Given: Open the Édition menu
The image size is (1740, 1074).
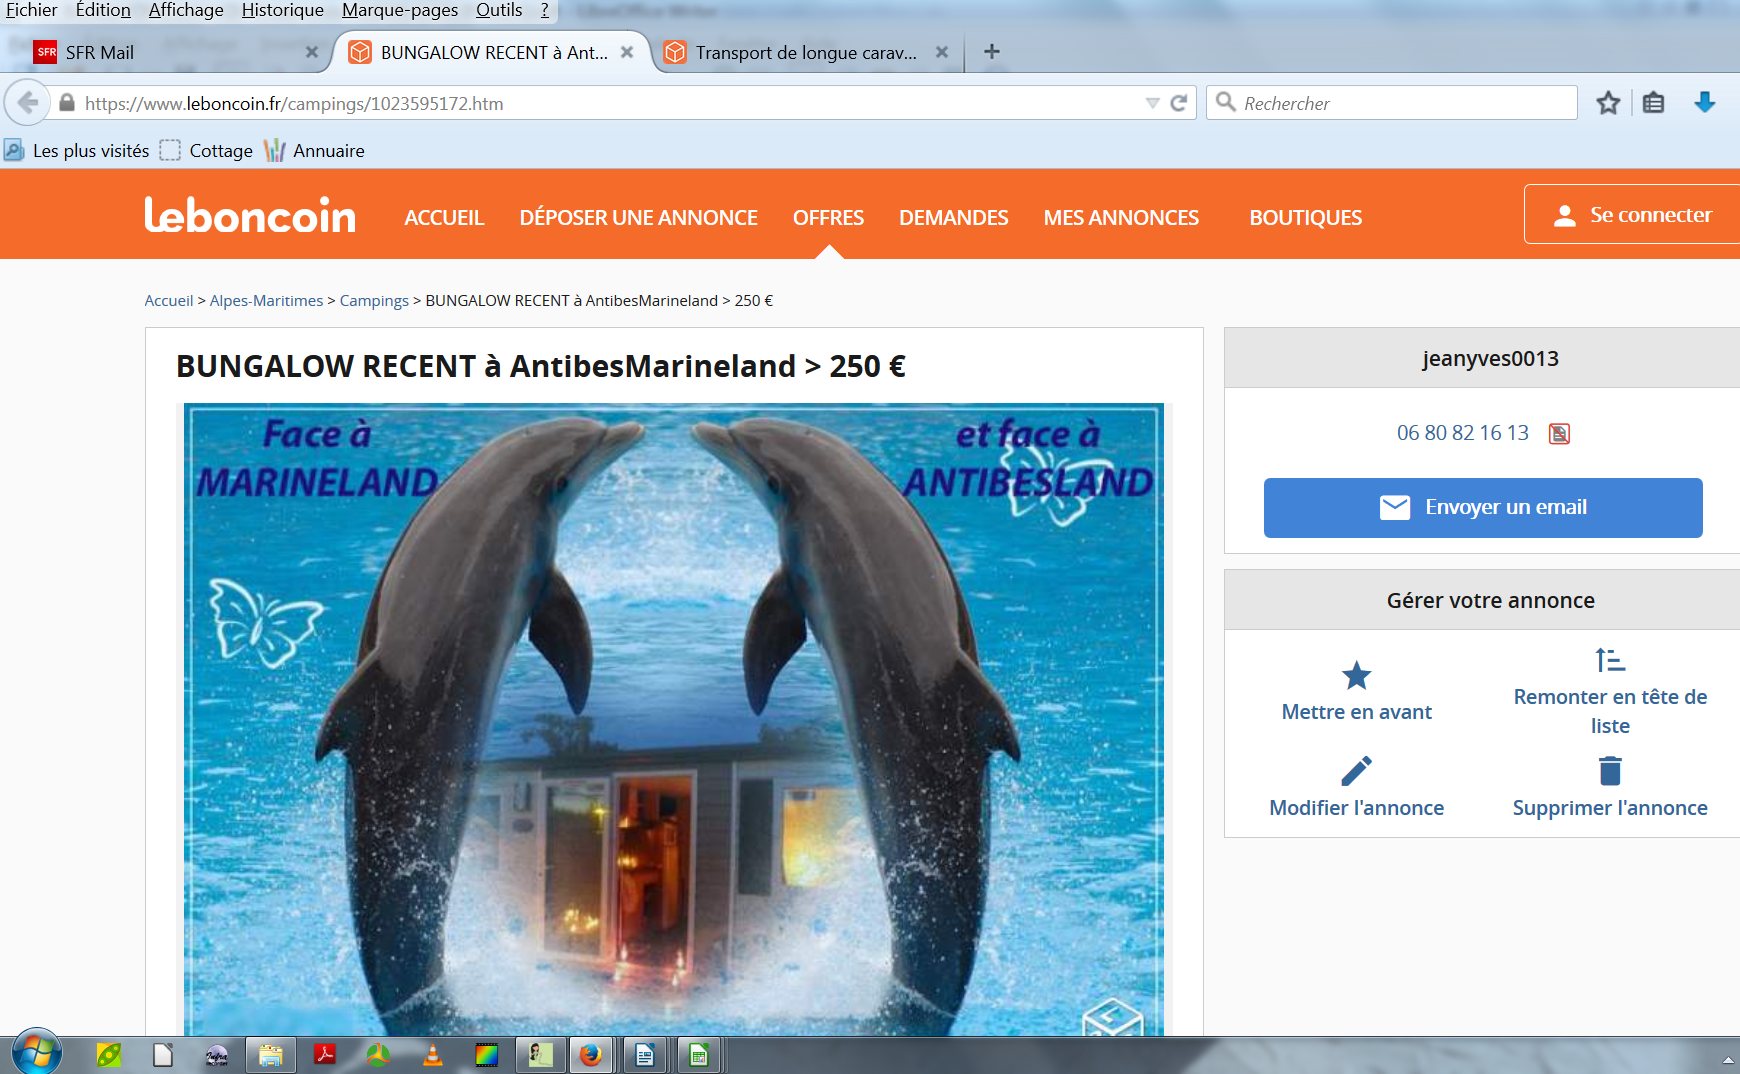Looking at the screenshot, I should (x=103, y=10).
